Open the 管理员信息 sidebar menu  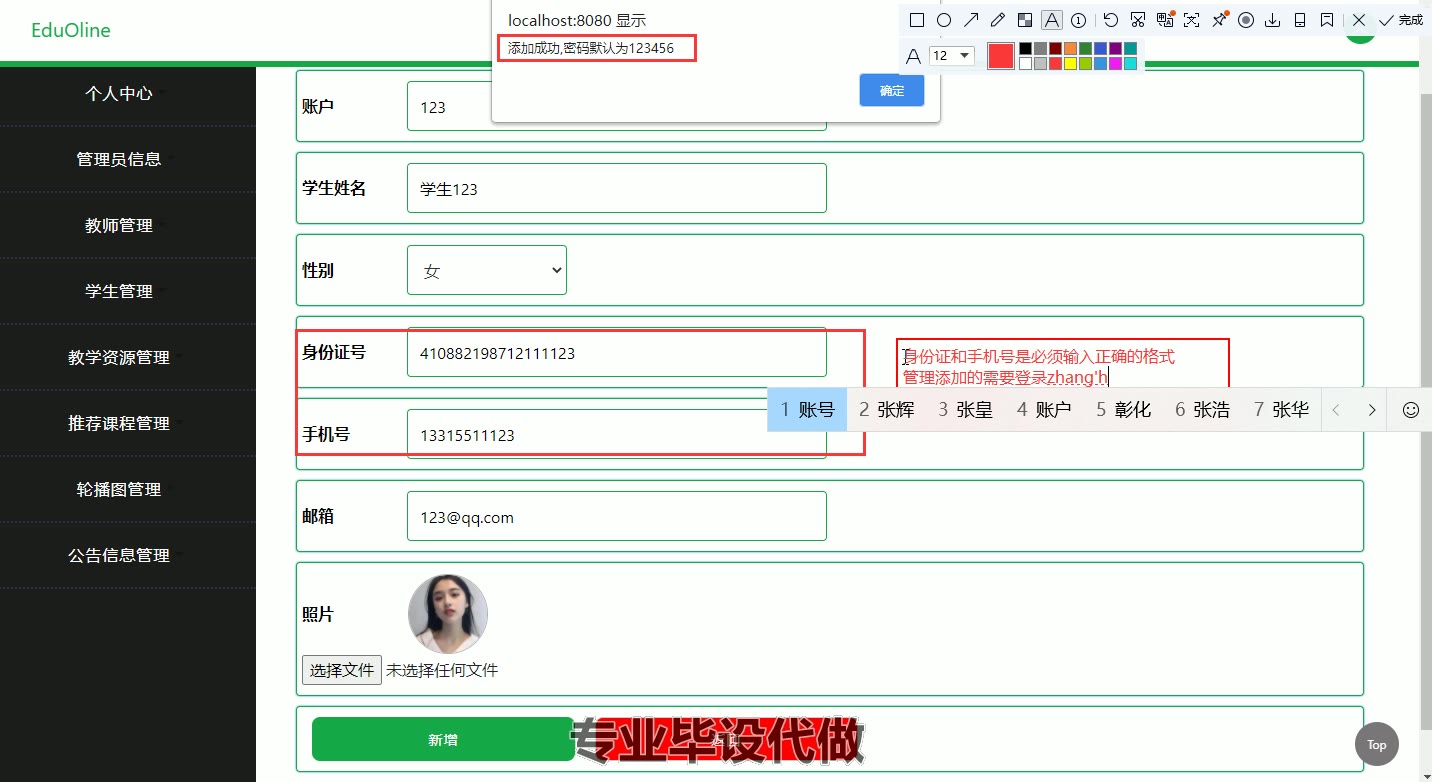pyautogui.click(x=119, y=159)
